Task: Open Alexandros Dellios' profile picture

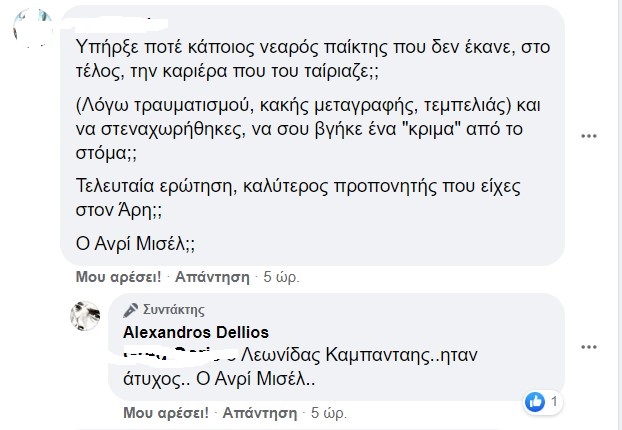Action: pos(85,316)
